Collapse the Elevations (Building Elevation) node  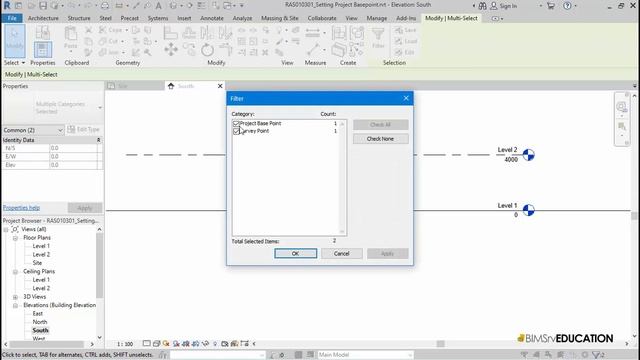[15, 306]
